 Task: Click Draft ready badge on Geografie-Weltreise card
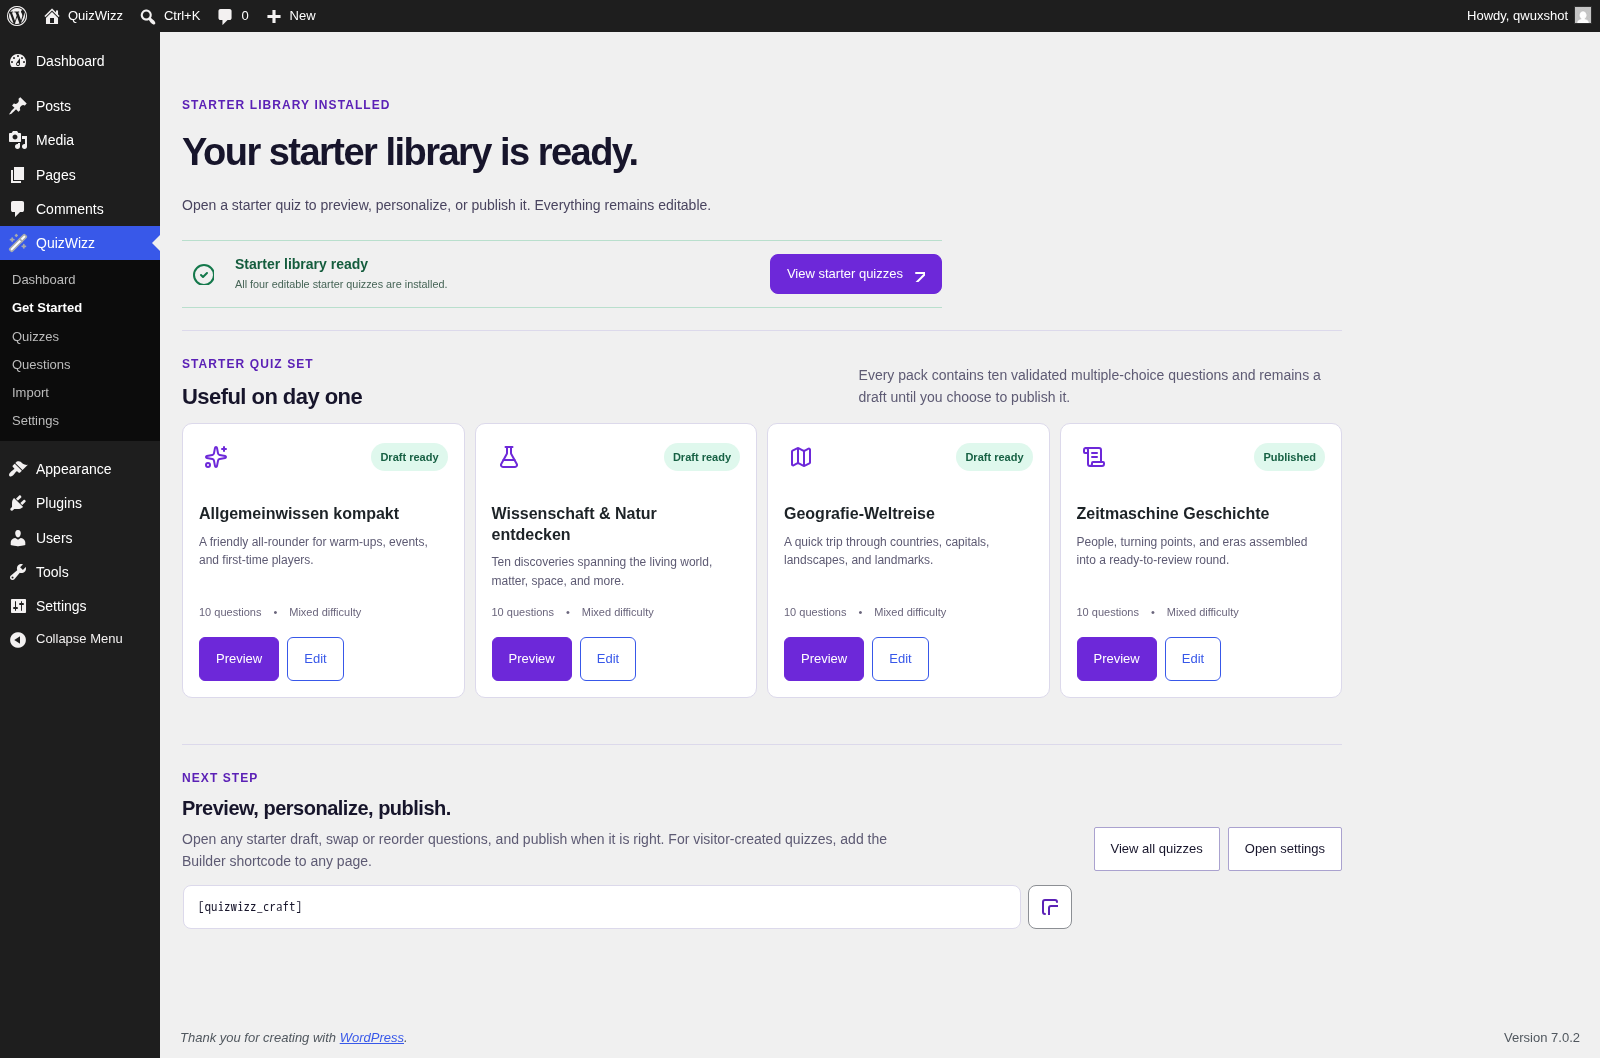(994, 457)
